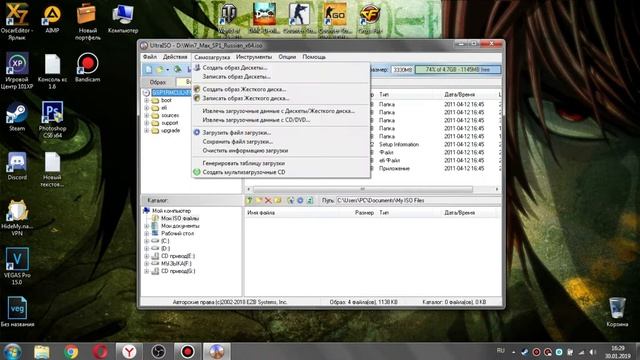Screen dimensions: 640x360
Task: Expand the upgrade folder node
Action: (x=147, y=131)
